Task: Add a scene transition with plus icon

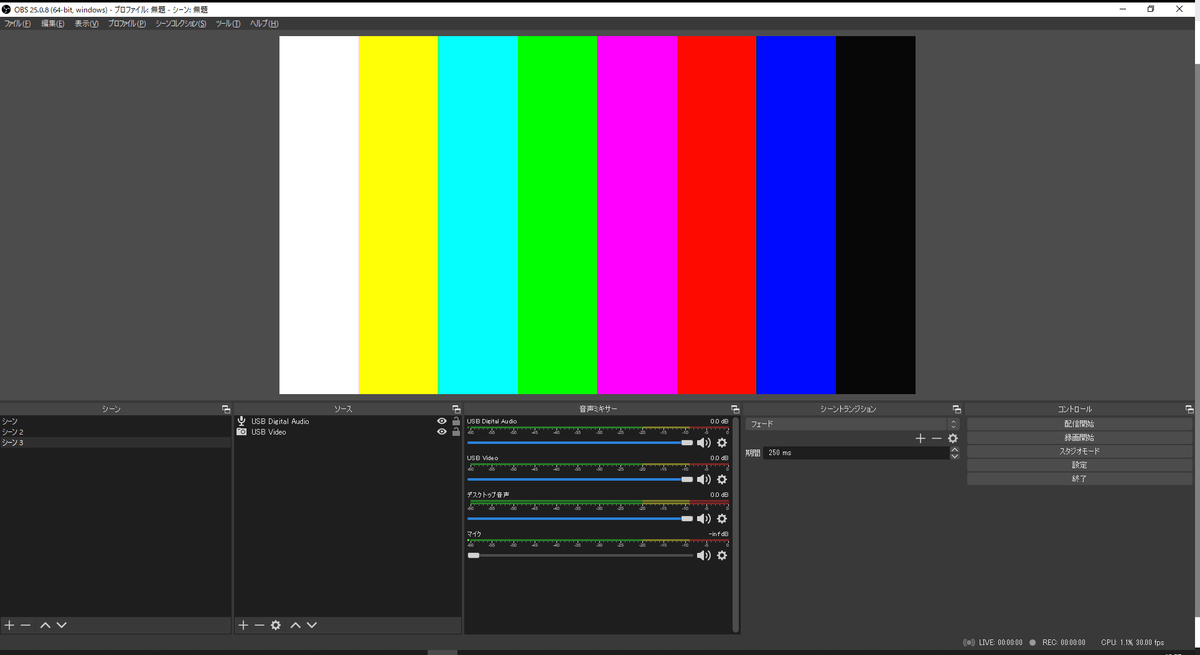Action: click(x=920, y=438)
